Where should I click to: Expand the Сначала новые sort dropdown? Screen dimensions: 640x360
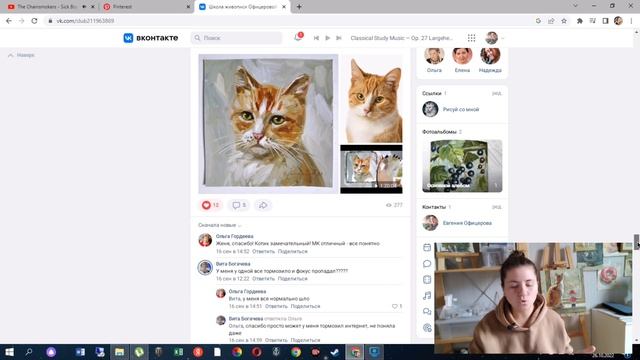tap(220, 225)
